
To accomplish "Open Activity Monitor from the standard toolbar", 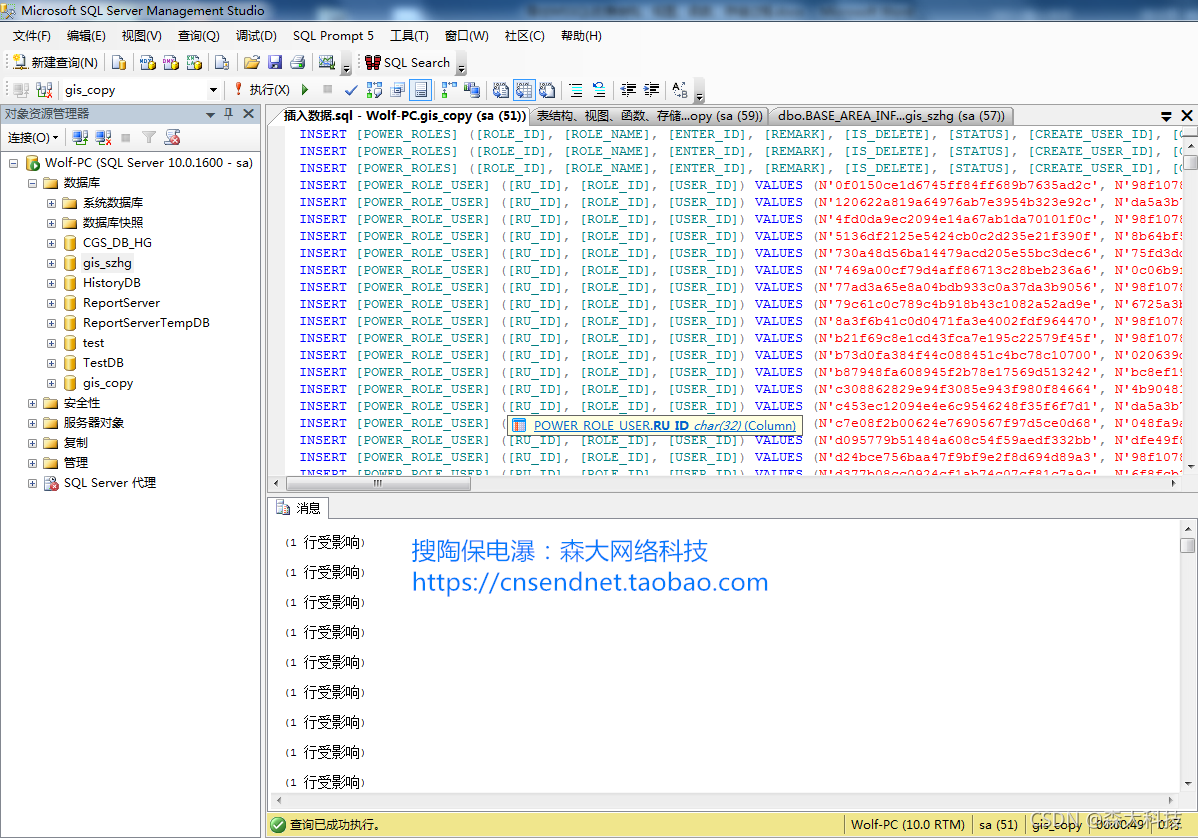I will 327,63.
